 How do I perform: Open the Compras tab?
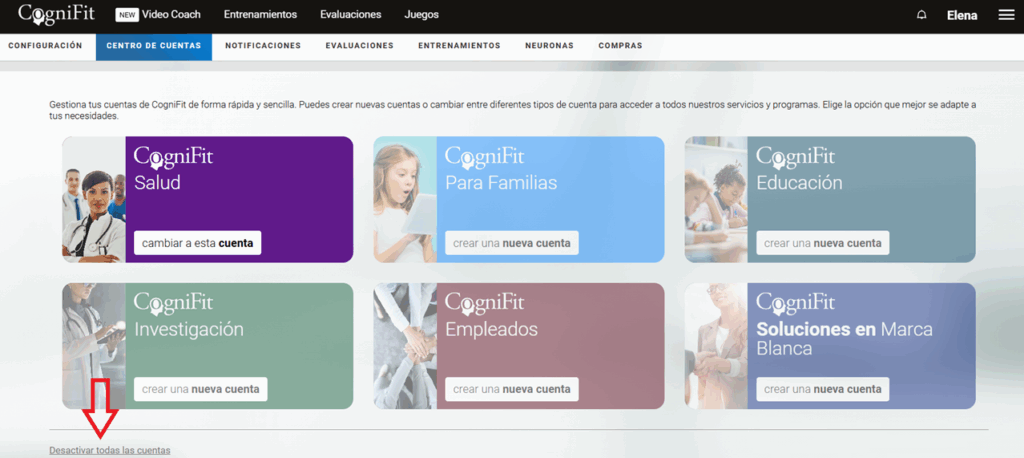click(620, 46)
